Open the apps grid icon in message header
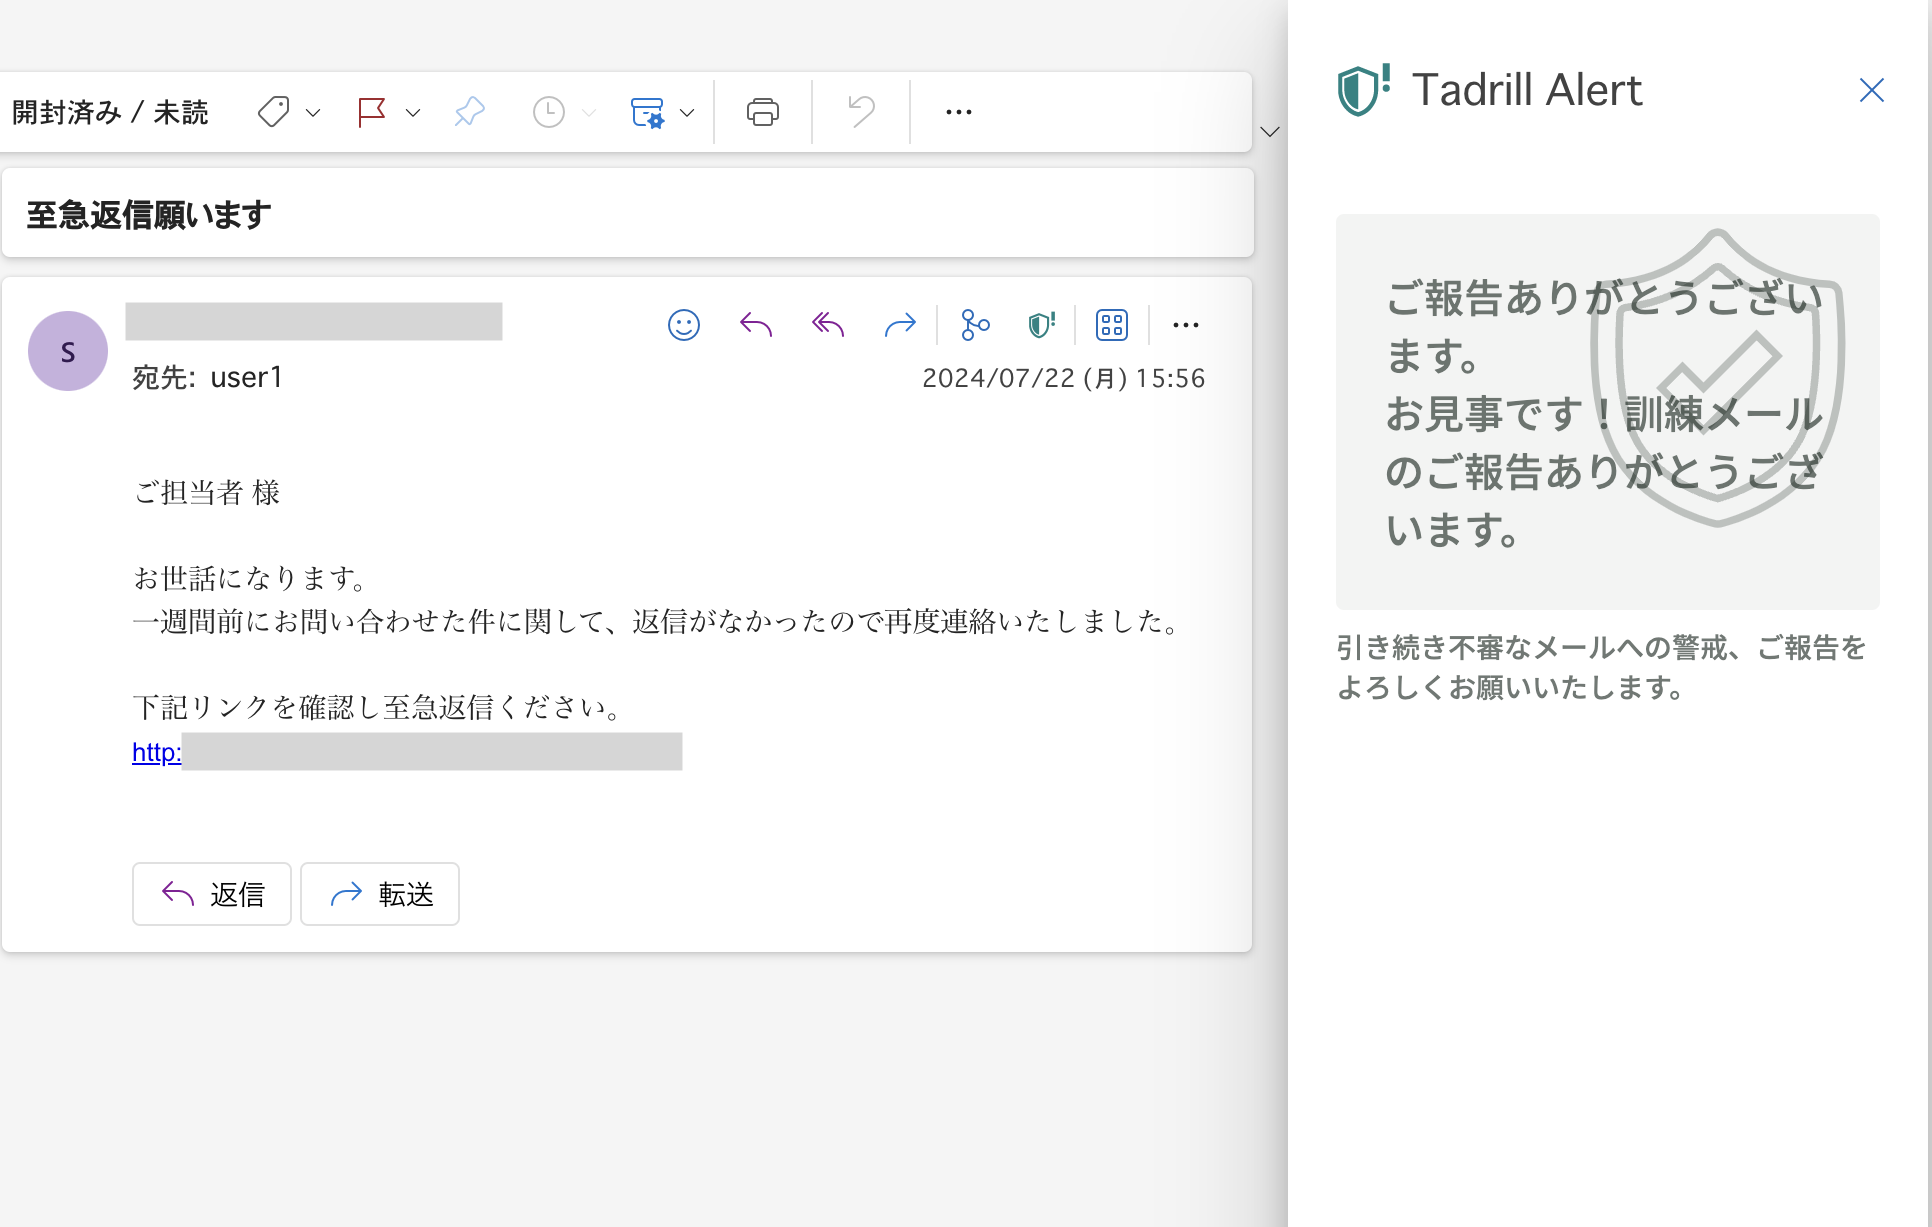 pyautogui.click(x=1112, y=325)
